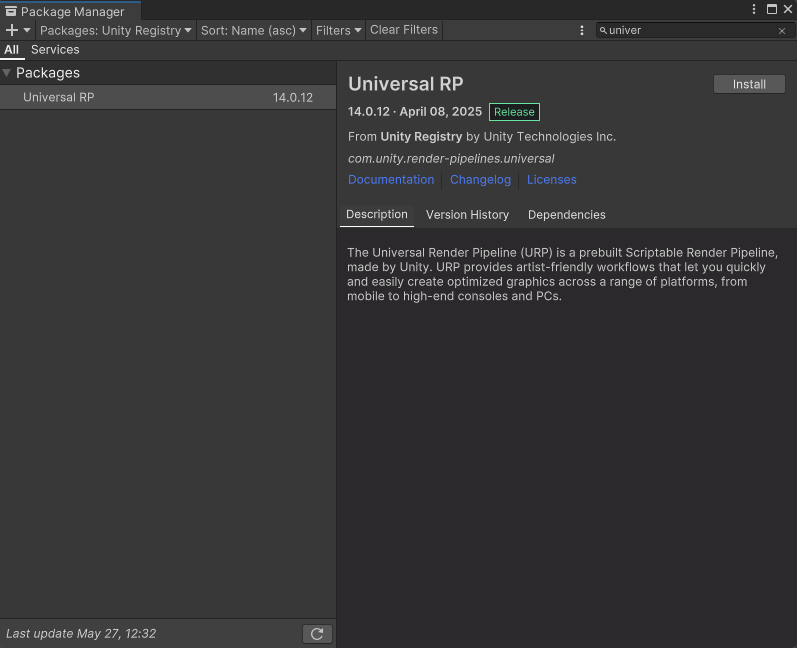Select the Package Manager window tab

point(70,11)
